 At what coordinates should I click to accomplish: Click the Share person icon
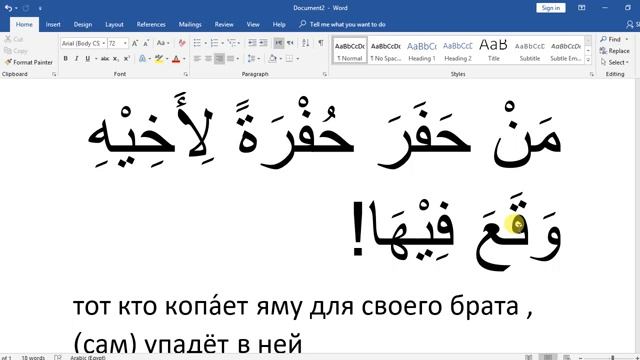(x=630, y=24)
